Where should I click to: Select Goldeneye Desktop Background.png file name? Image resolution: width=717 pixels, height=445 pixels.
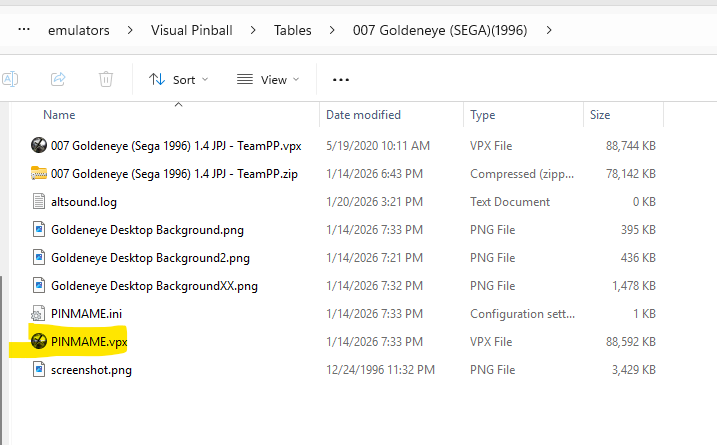coord(147,230)
